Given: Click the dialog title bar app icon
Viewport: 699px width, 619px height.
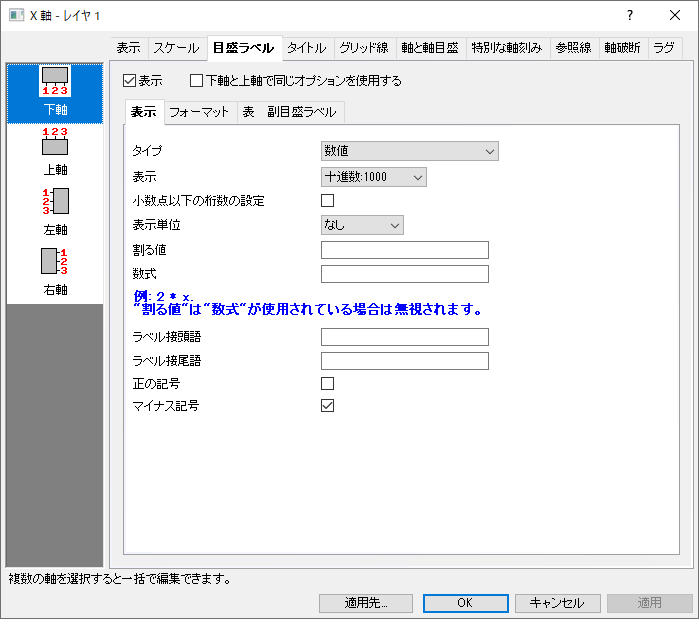Looking at the screenshot, I should click(x=16, y=15).
